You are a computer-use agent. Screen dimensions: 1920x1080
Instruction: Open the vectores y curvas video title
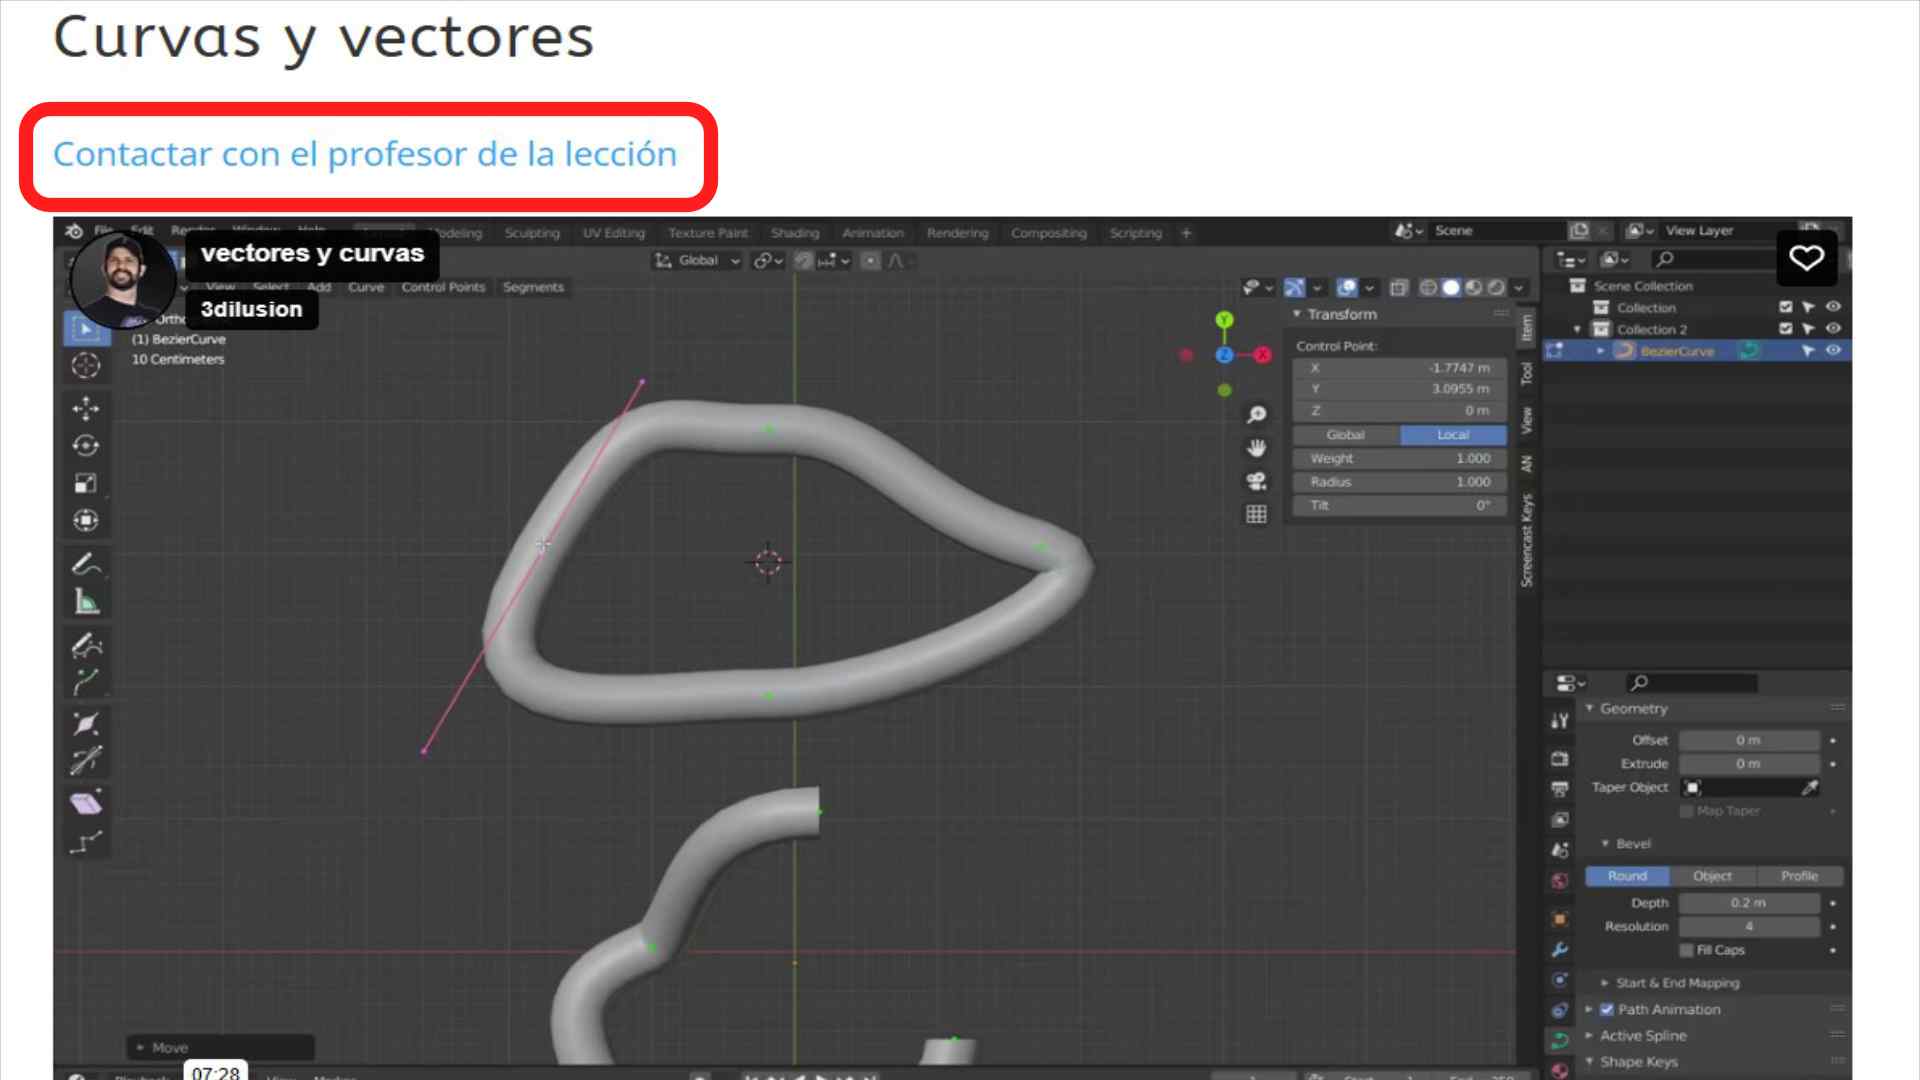pos(312,253)
